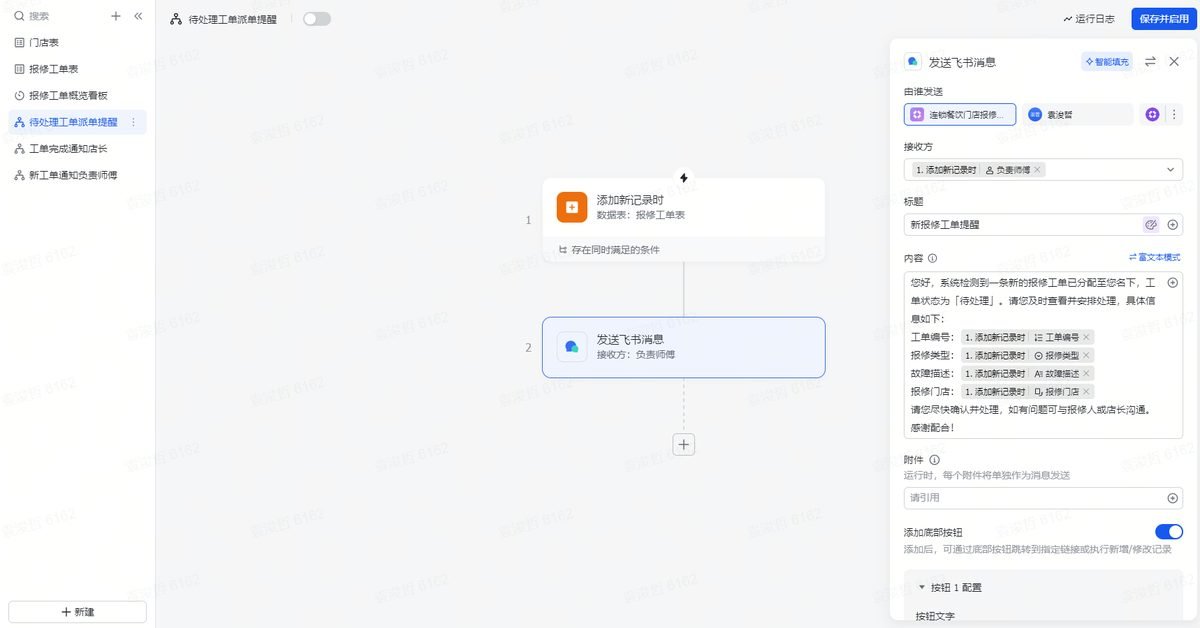This screenshot has width=1200, height=628.
Task: Click the swap action icon in panel header
Action: (x=1150, y=61)
